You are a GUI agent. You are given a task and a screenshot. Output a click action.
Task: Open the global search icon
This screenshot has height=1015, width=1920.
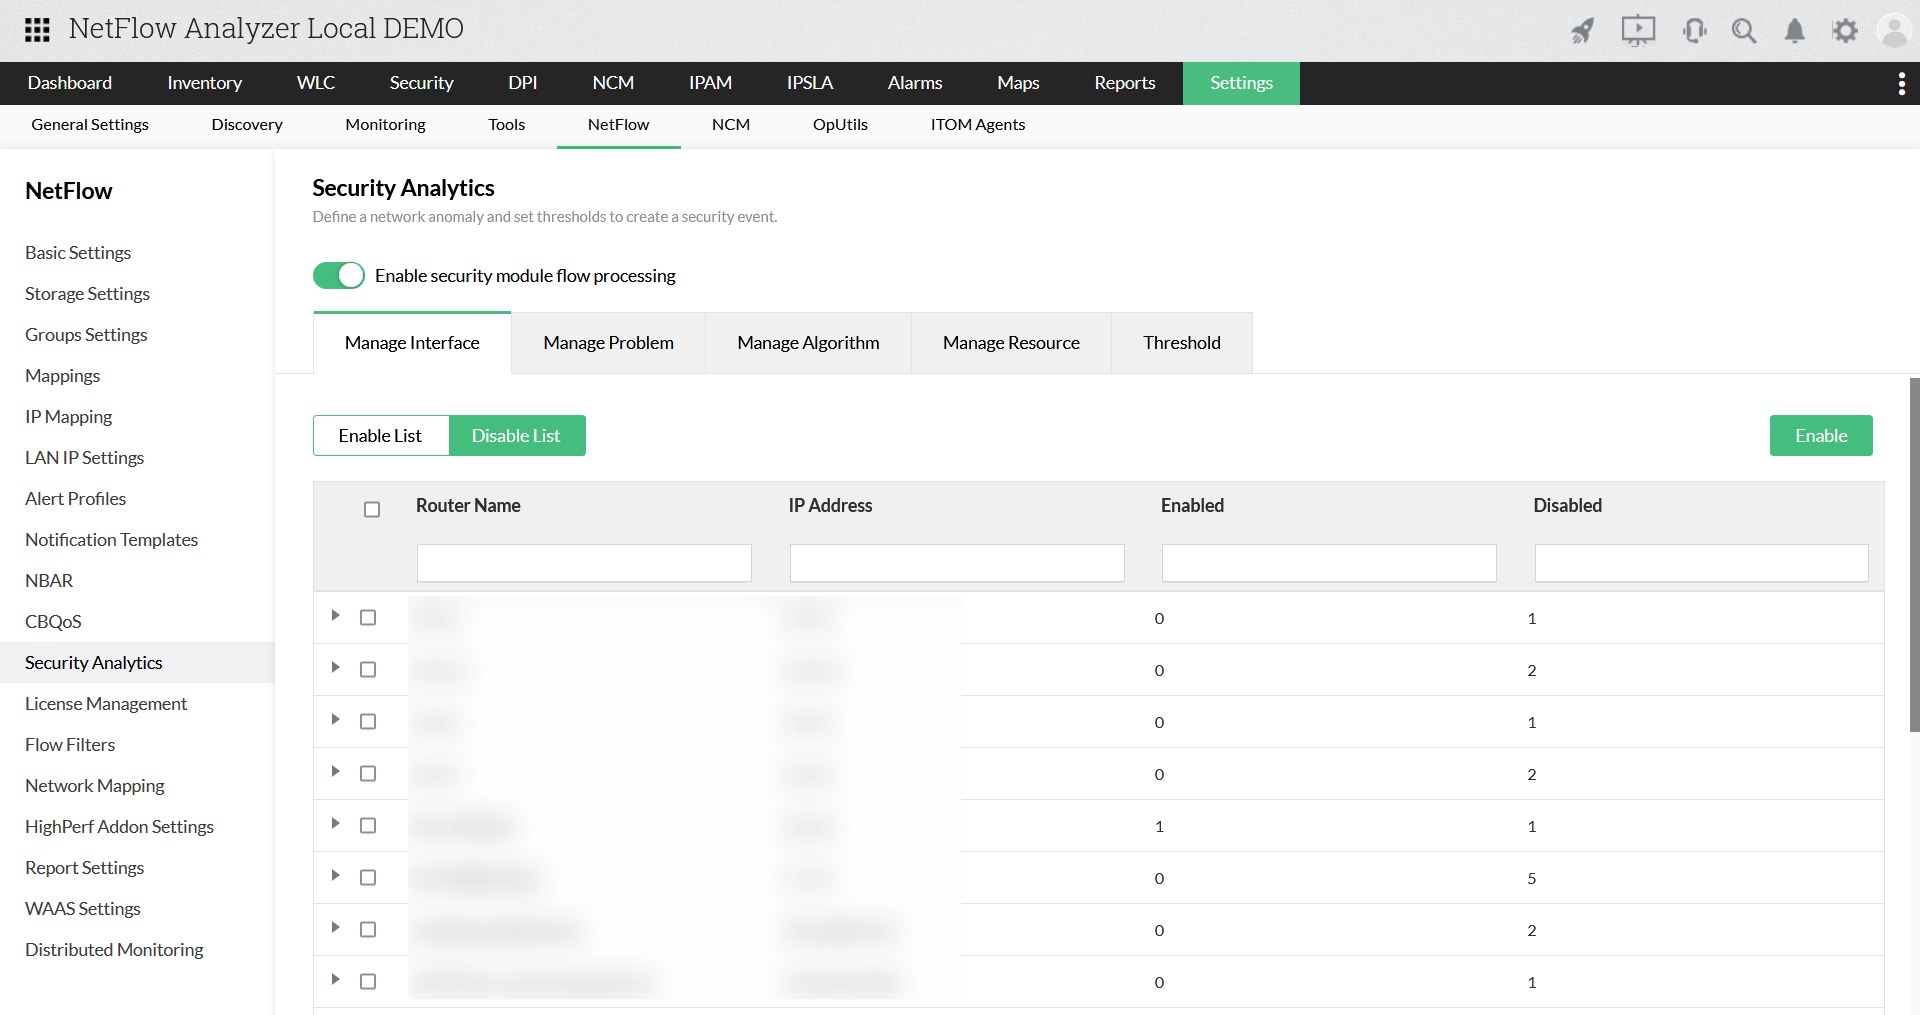pos(1744,31)
